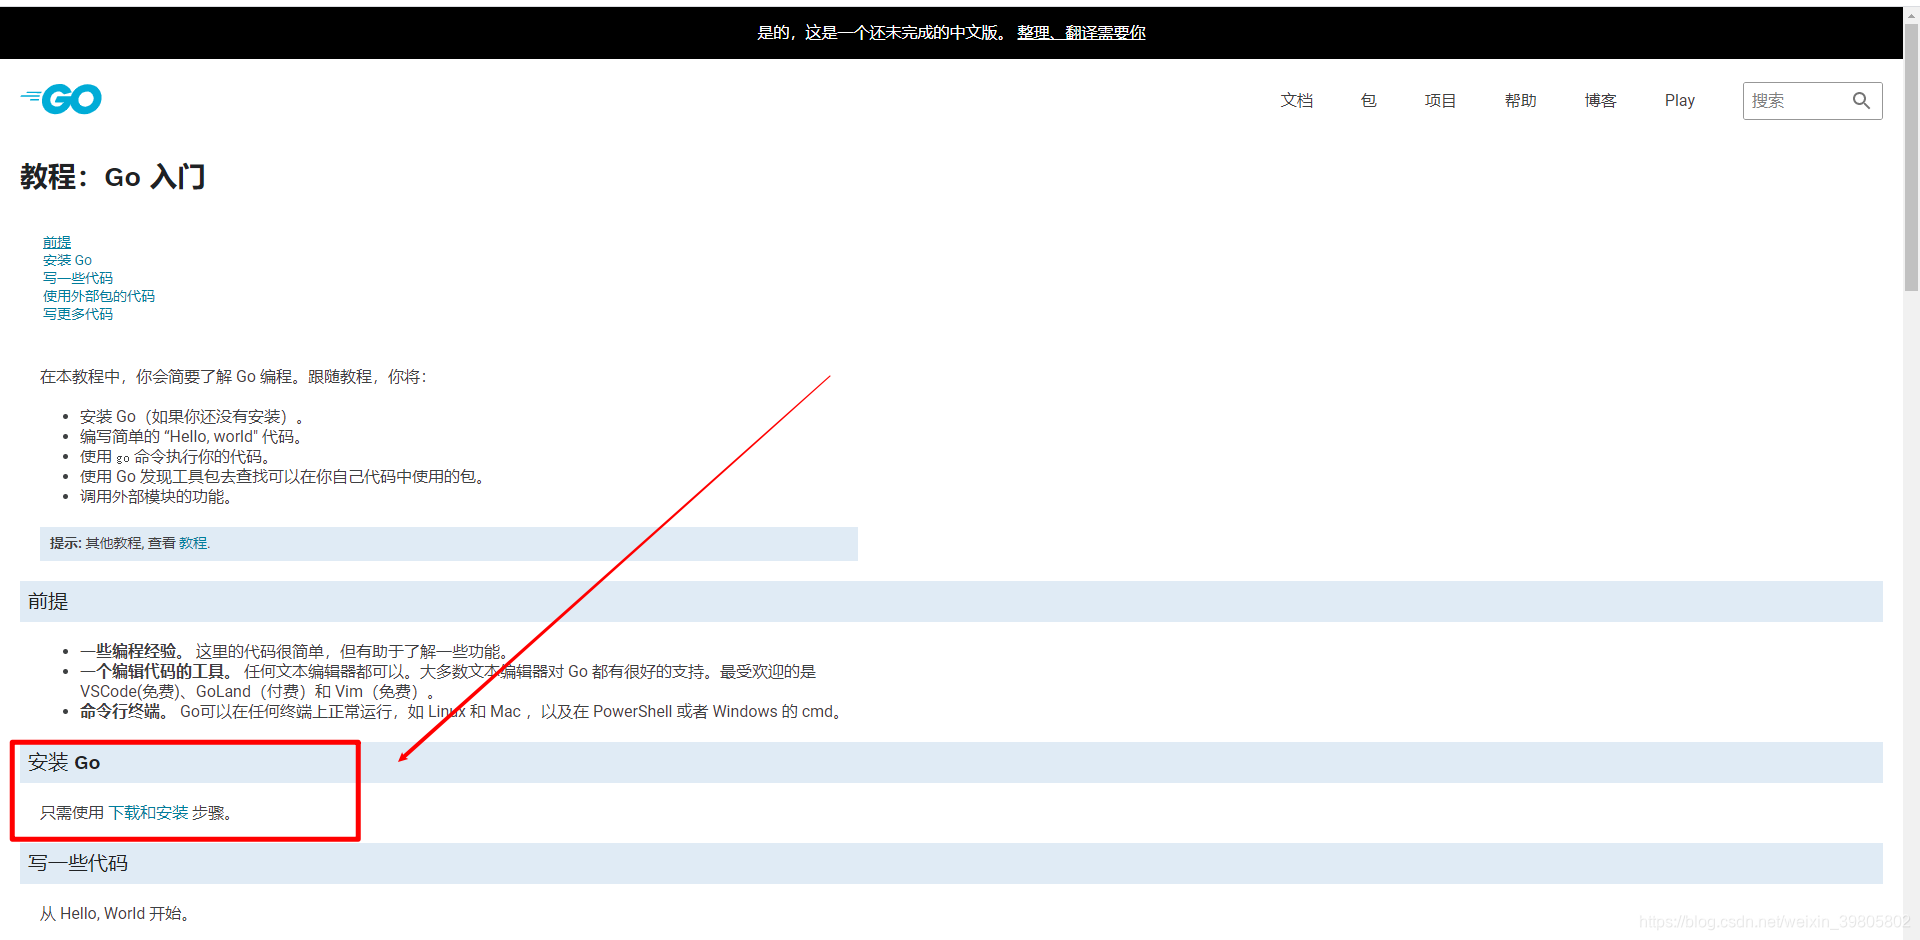Open the 下载和安装 link
The width and height of the screenshot is (1920, 940).
coord(149,813)
